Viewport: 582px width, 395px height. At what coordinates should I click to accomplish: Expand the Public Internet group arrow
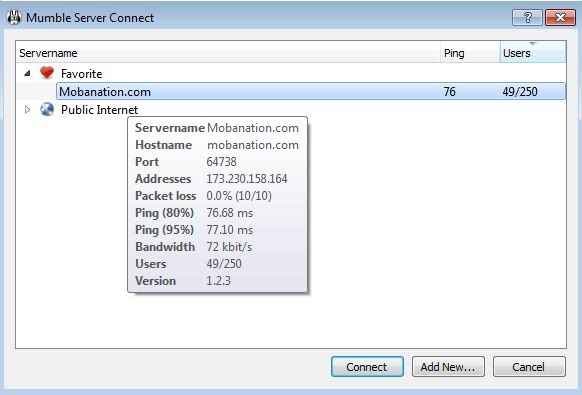click(27, 110)
